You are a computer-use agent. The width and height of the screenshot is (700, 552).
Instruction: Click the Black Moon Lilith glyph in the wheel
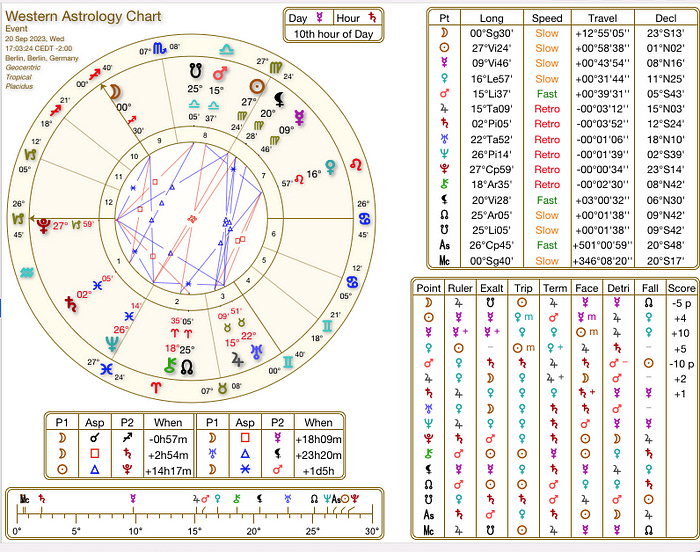(x=279, y=99)
